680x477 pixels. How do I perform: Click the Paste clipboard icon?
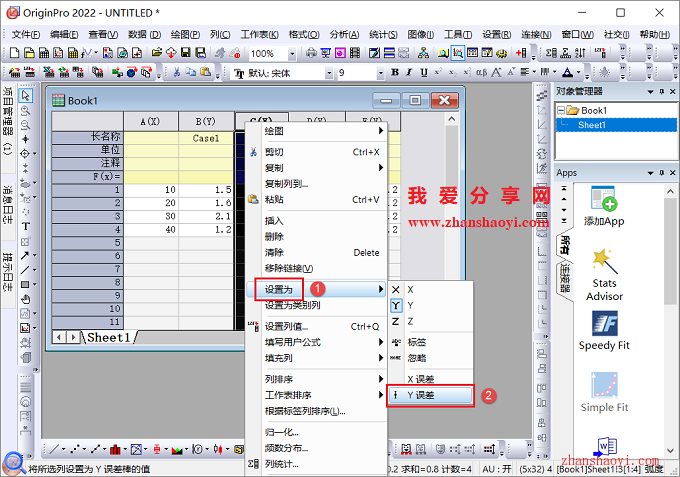coord(206,72)
